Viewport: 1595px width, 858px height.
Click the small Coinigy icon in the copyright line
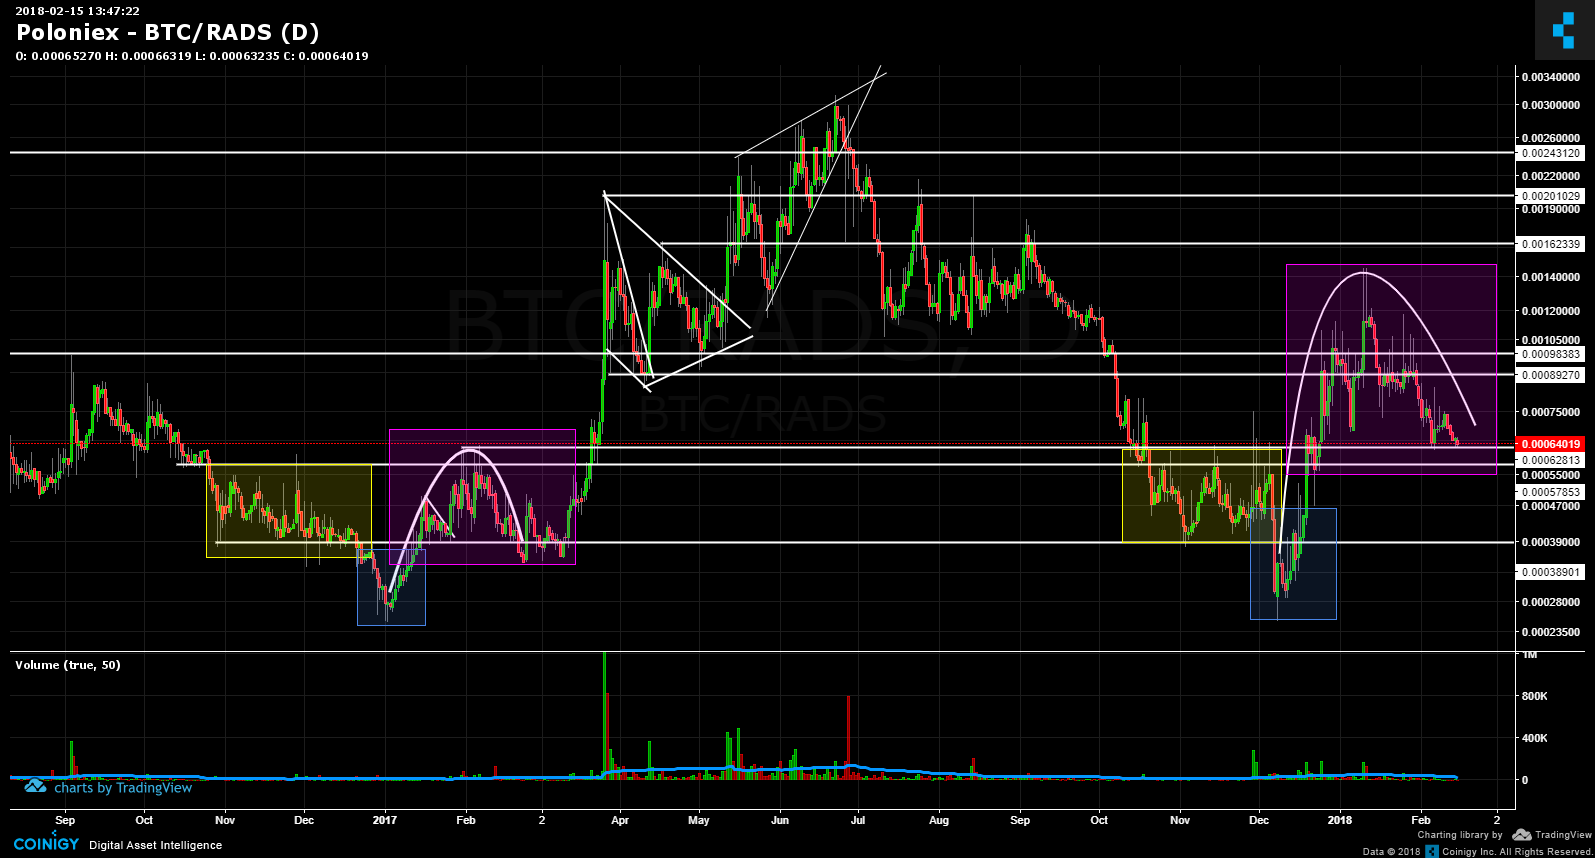pos(1432,851)
